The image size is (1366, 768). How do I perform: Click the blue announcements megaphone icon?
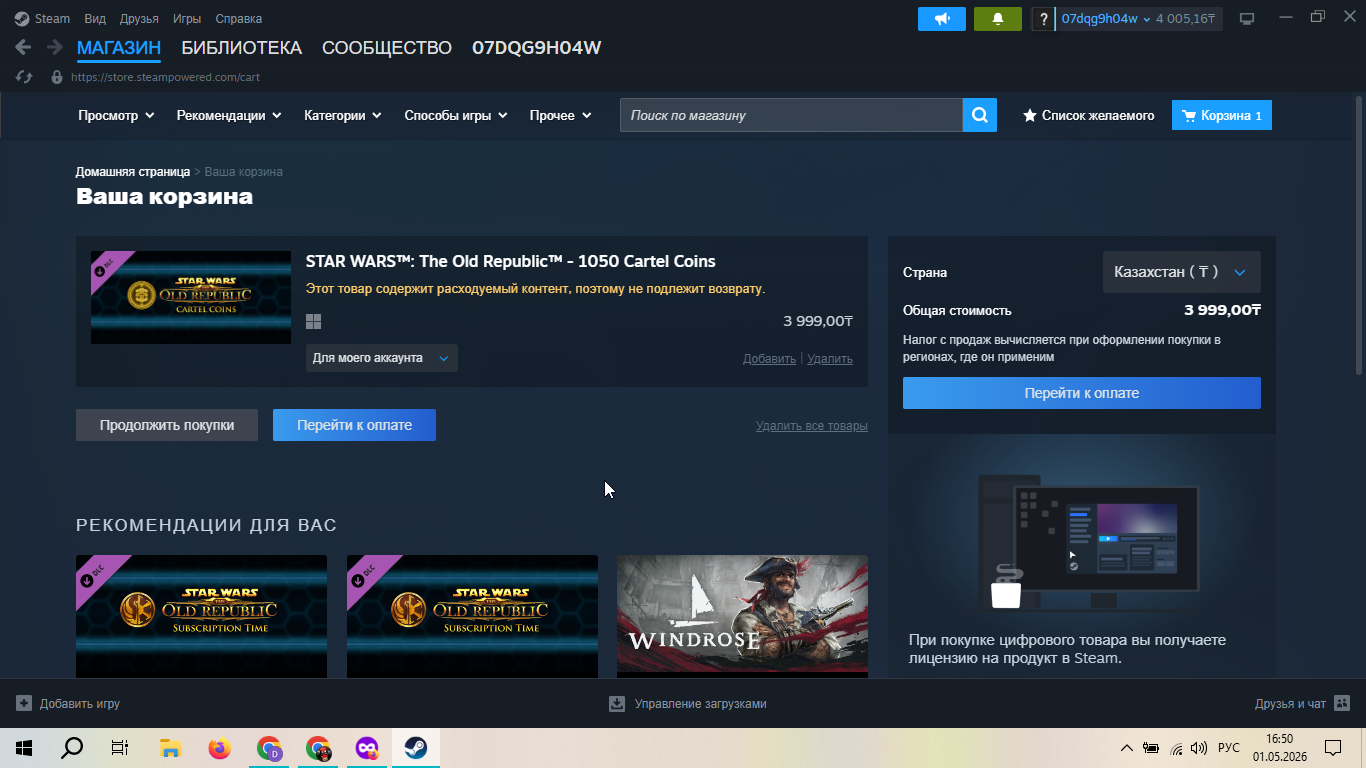942,19
